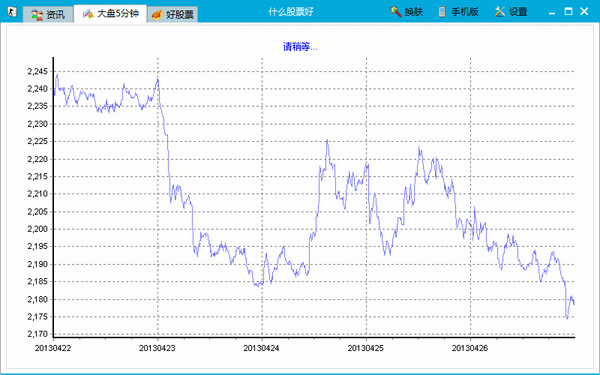Open the 设置 settings
Screen dimensions: 600x375
point(511,12)
